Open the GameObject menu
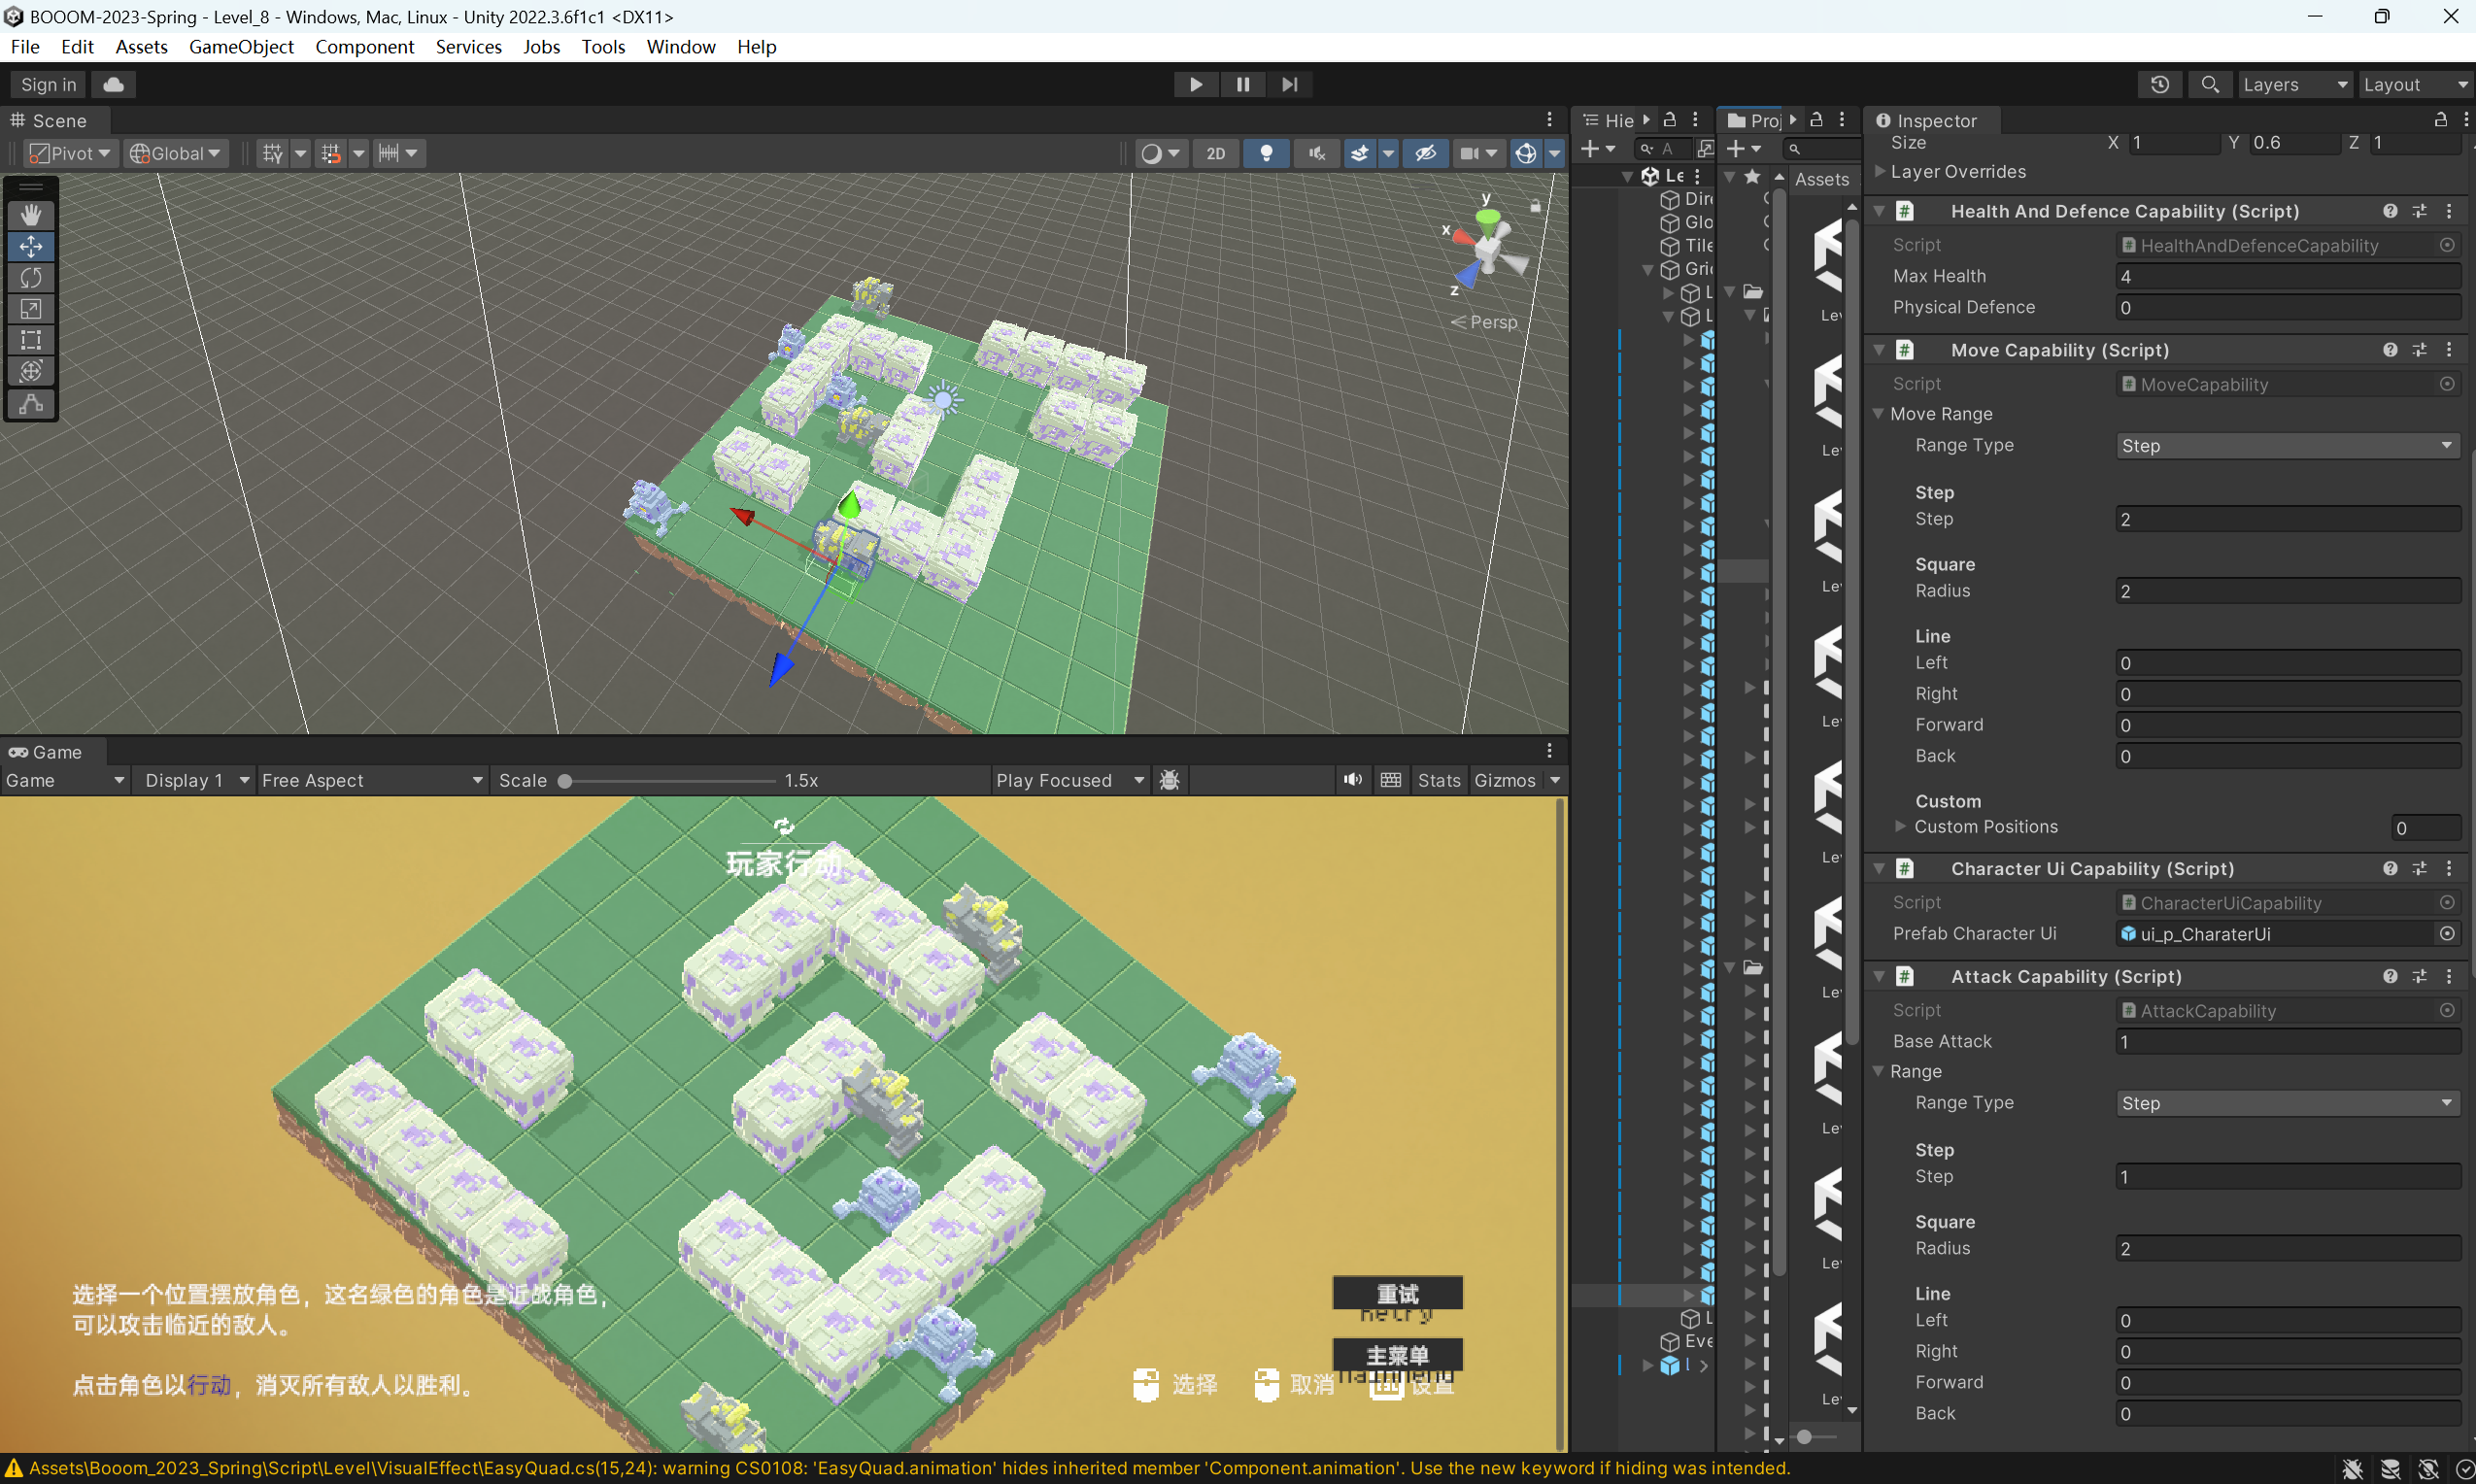This screenshot has height=1484, width=2476. (241, 47)
